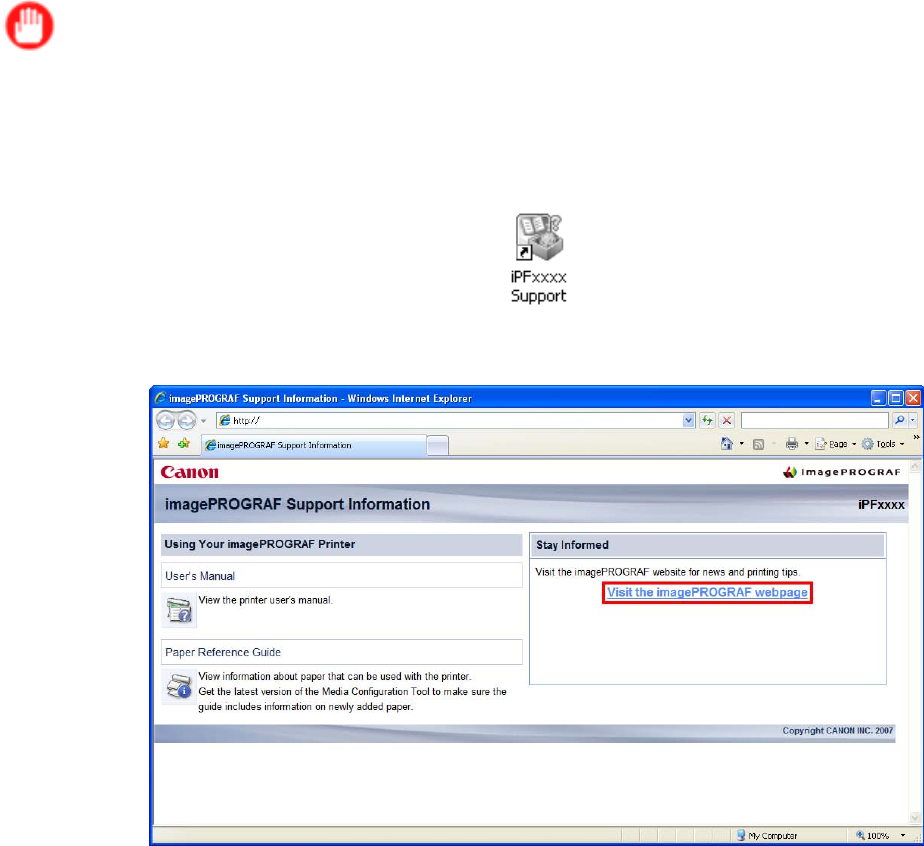
Task: Open the search options dropdown arrow
Action: (913, 420)
